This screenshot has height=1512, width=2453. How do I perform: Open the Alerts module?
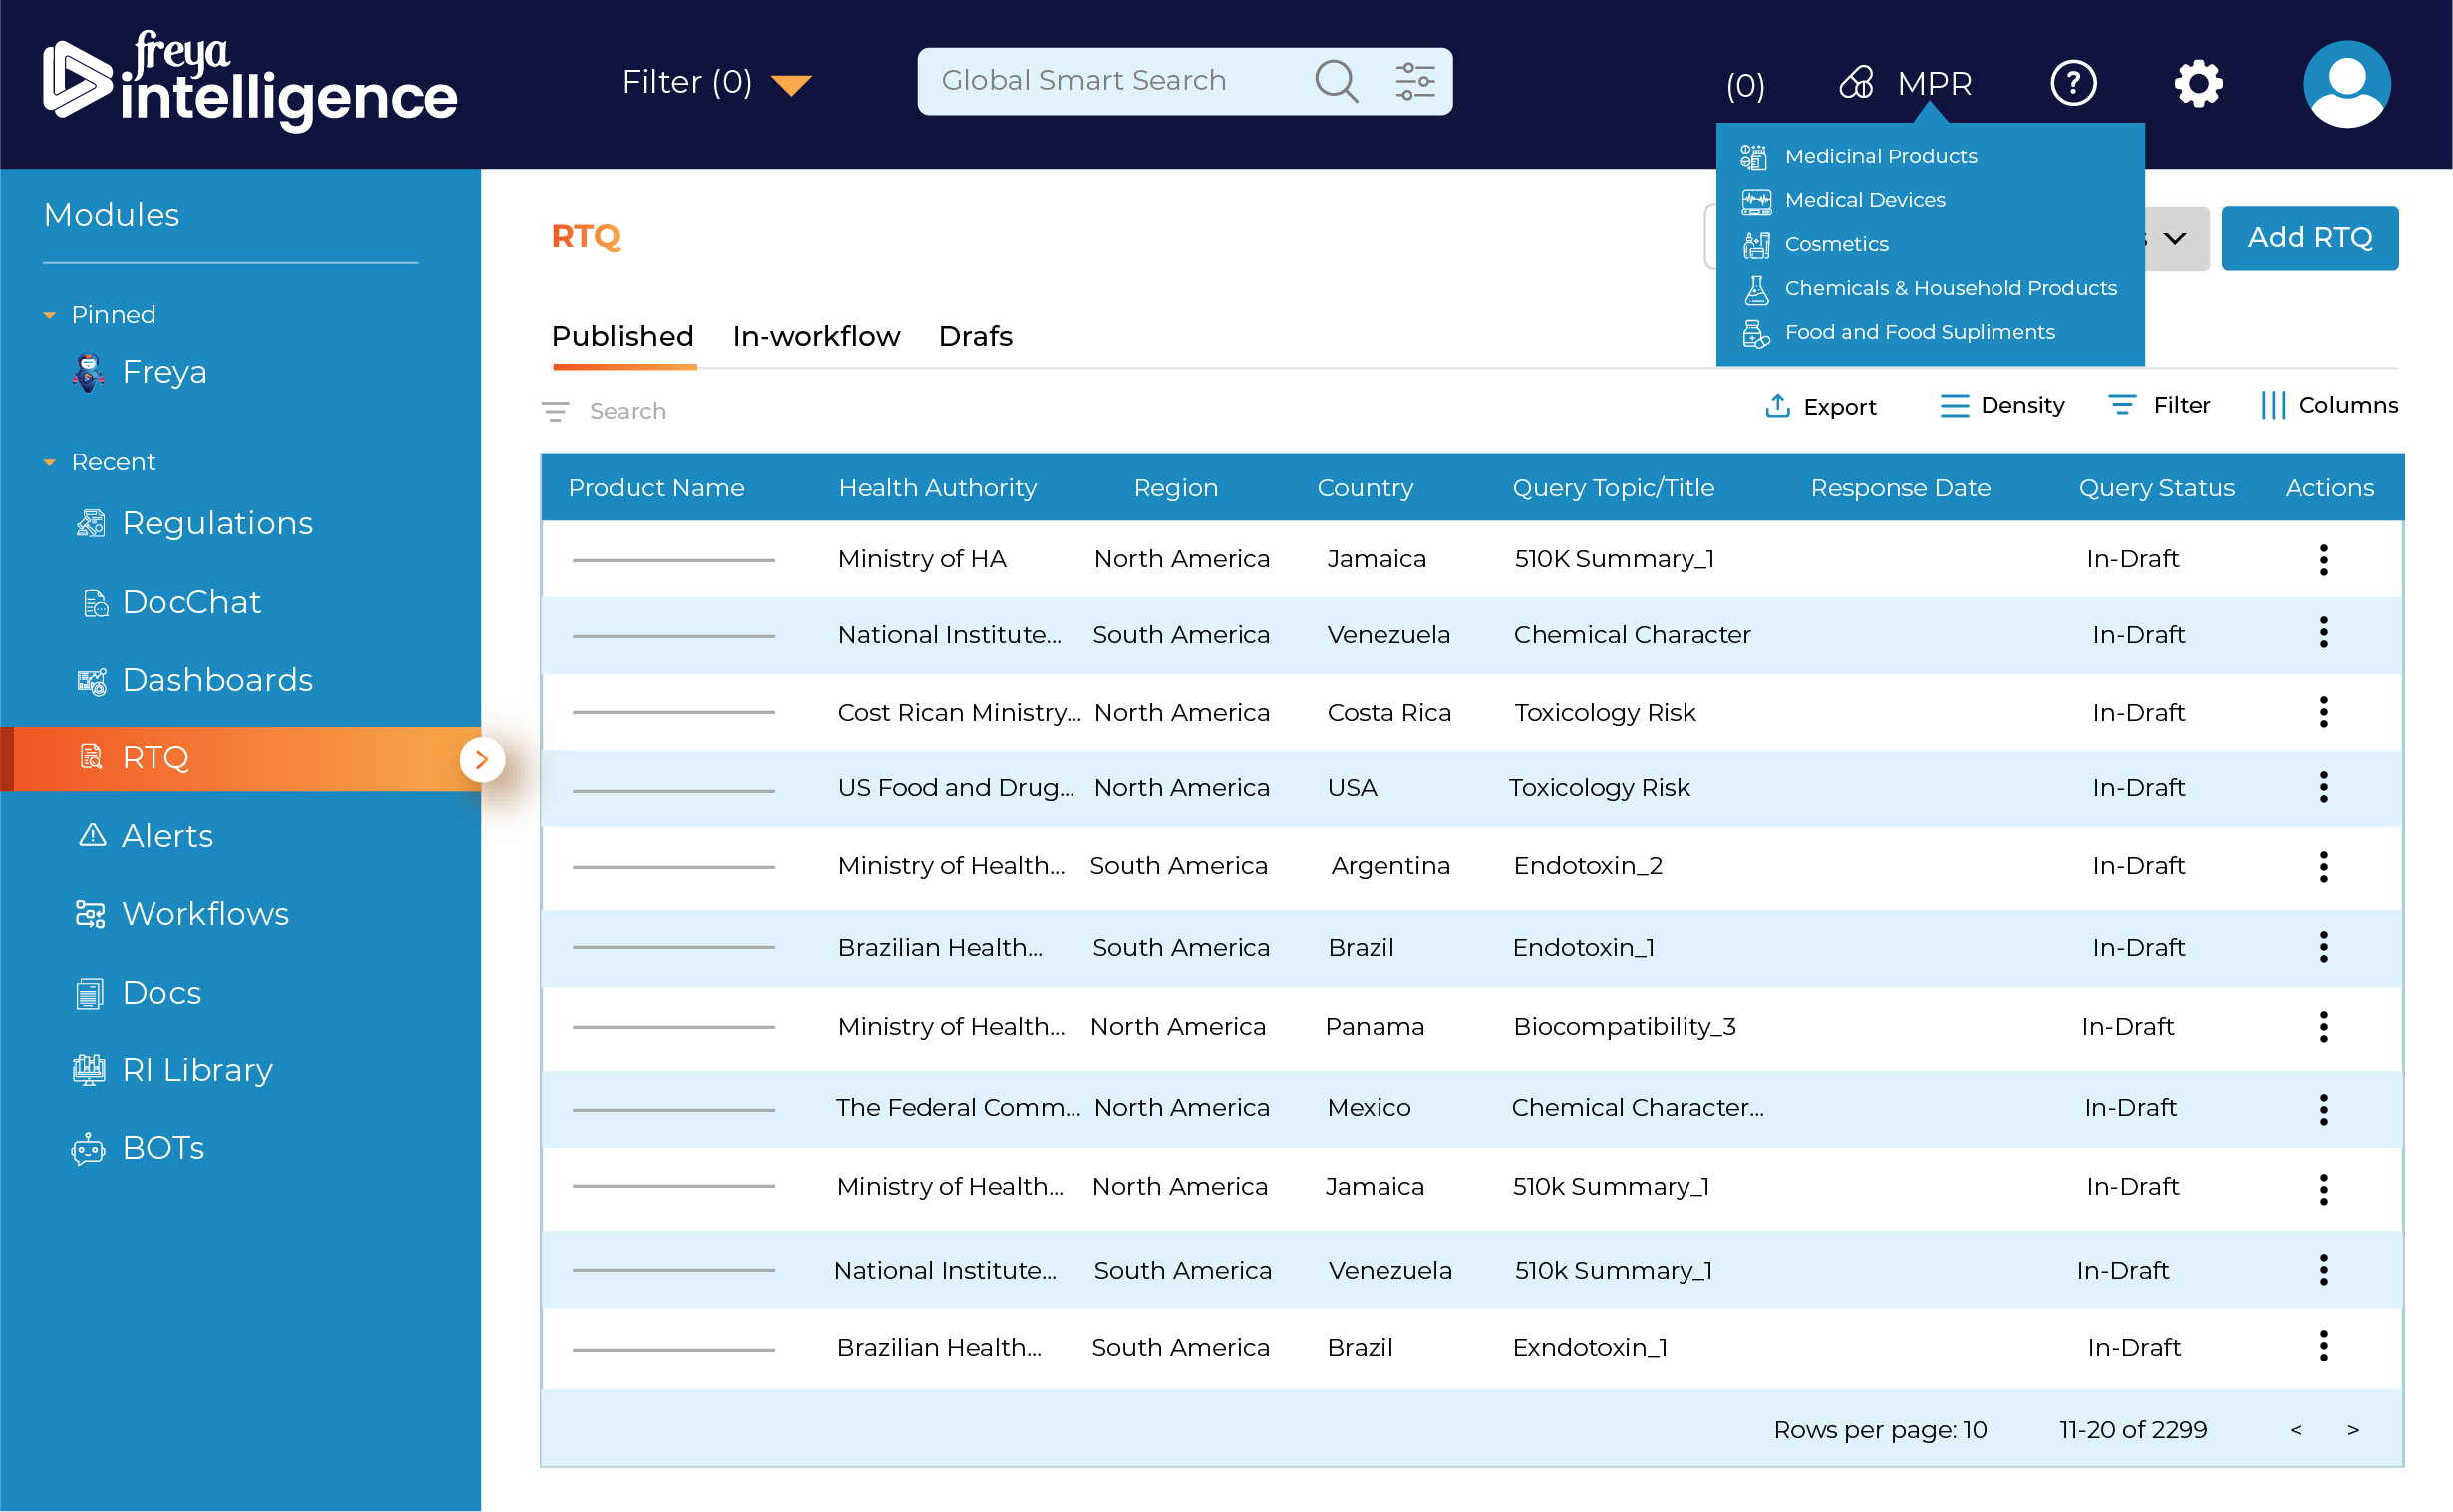pyautogui.click(x=166, y=835)
